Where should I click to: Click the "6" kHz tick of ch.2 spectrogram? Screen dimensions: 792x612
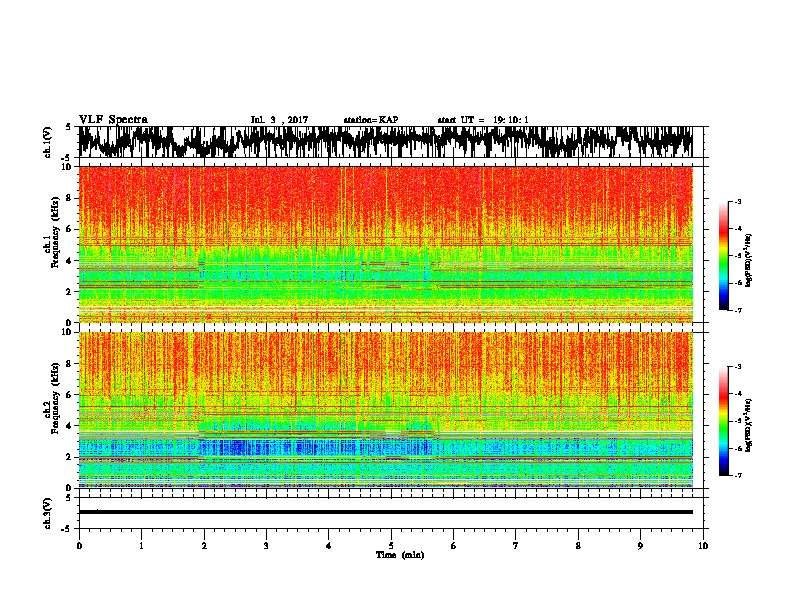(70, 394)
